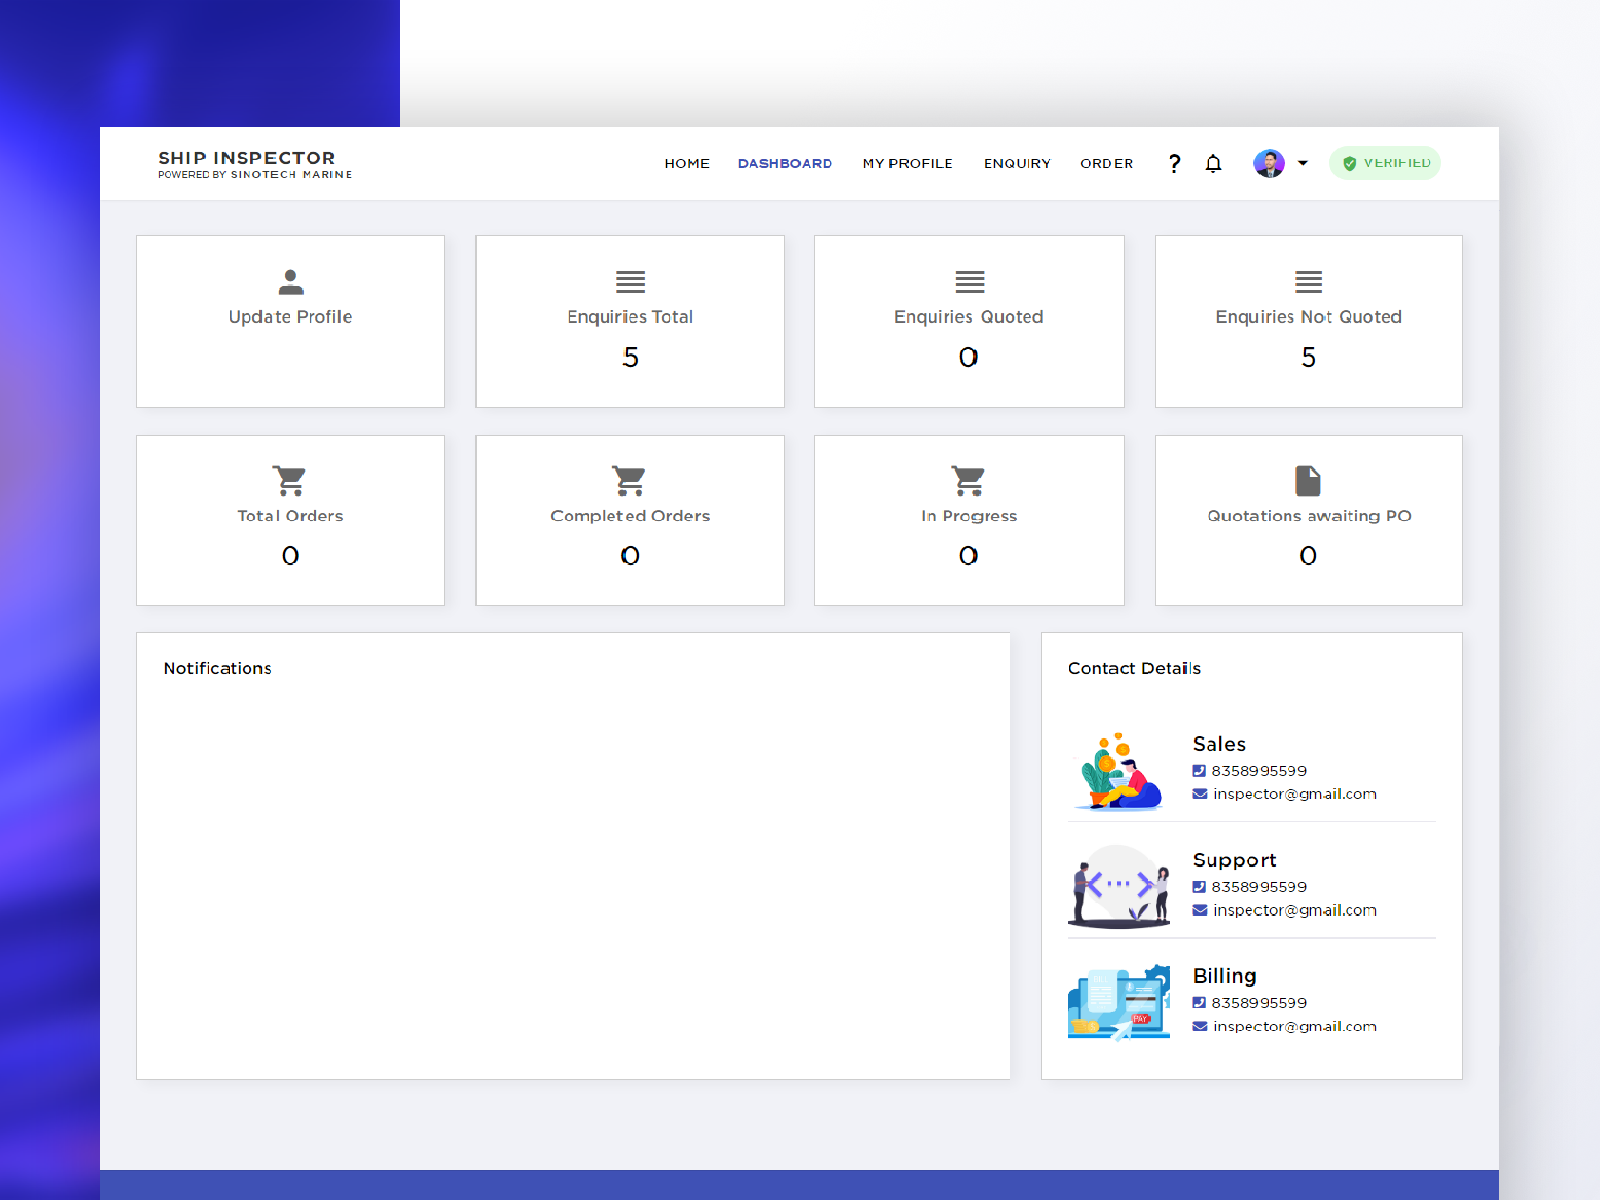Viewport: 1600px width, 1200px height.
Task: Open the Enquiries Quoted card label
Action: tap(968, 317)
